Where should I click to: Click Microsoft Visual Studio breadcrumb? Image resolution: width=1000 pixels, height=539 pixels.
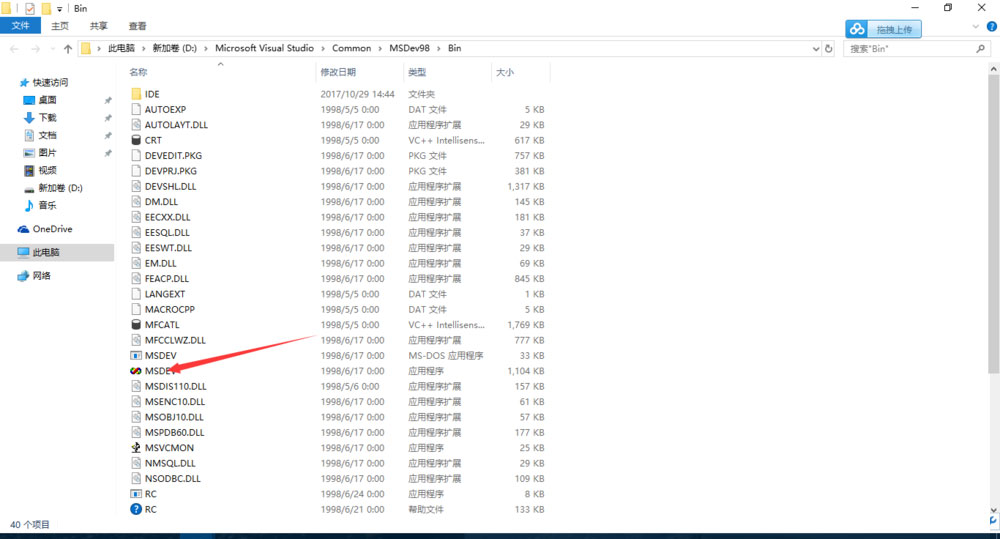(x=264, y=48)
